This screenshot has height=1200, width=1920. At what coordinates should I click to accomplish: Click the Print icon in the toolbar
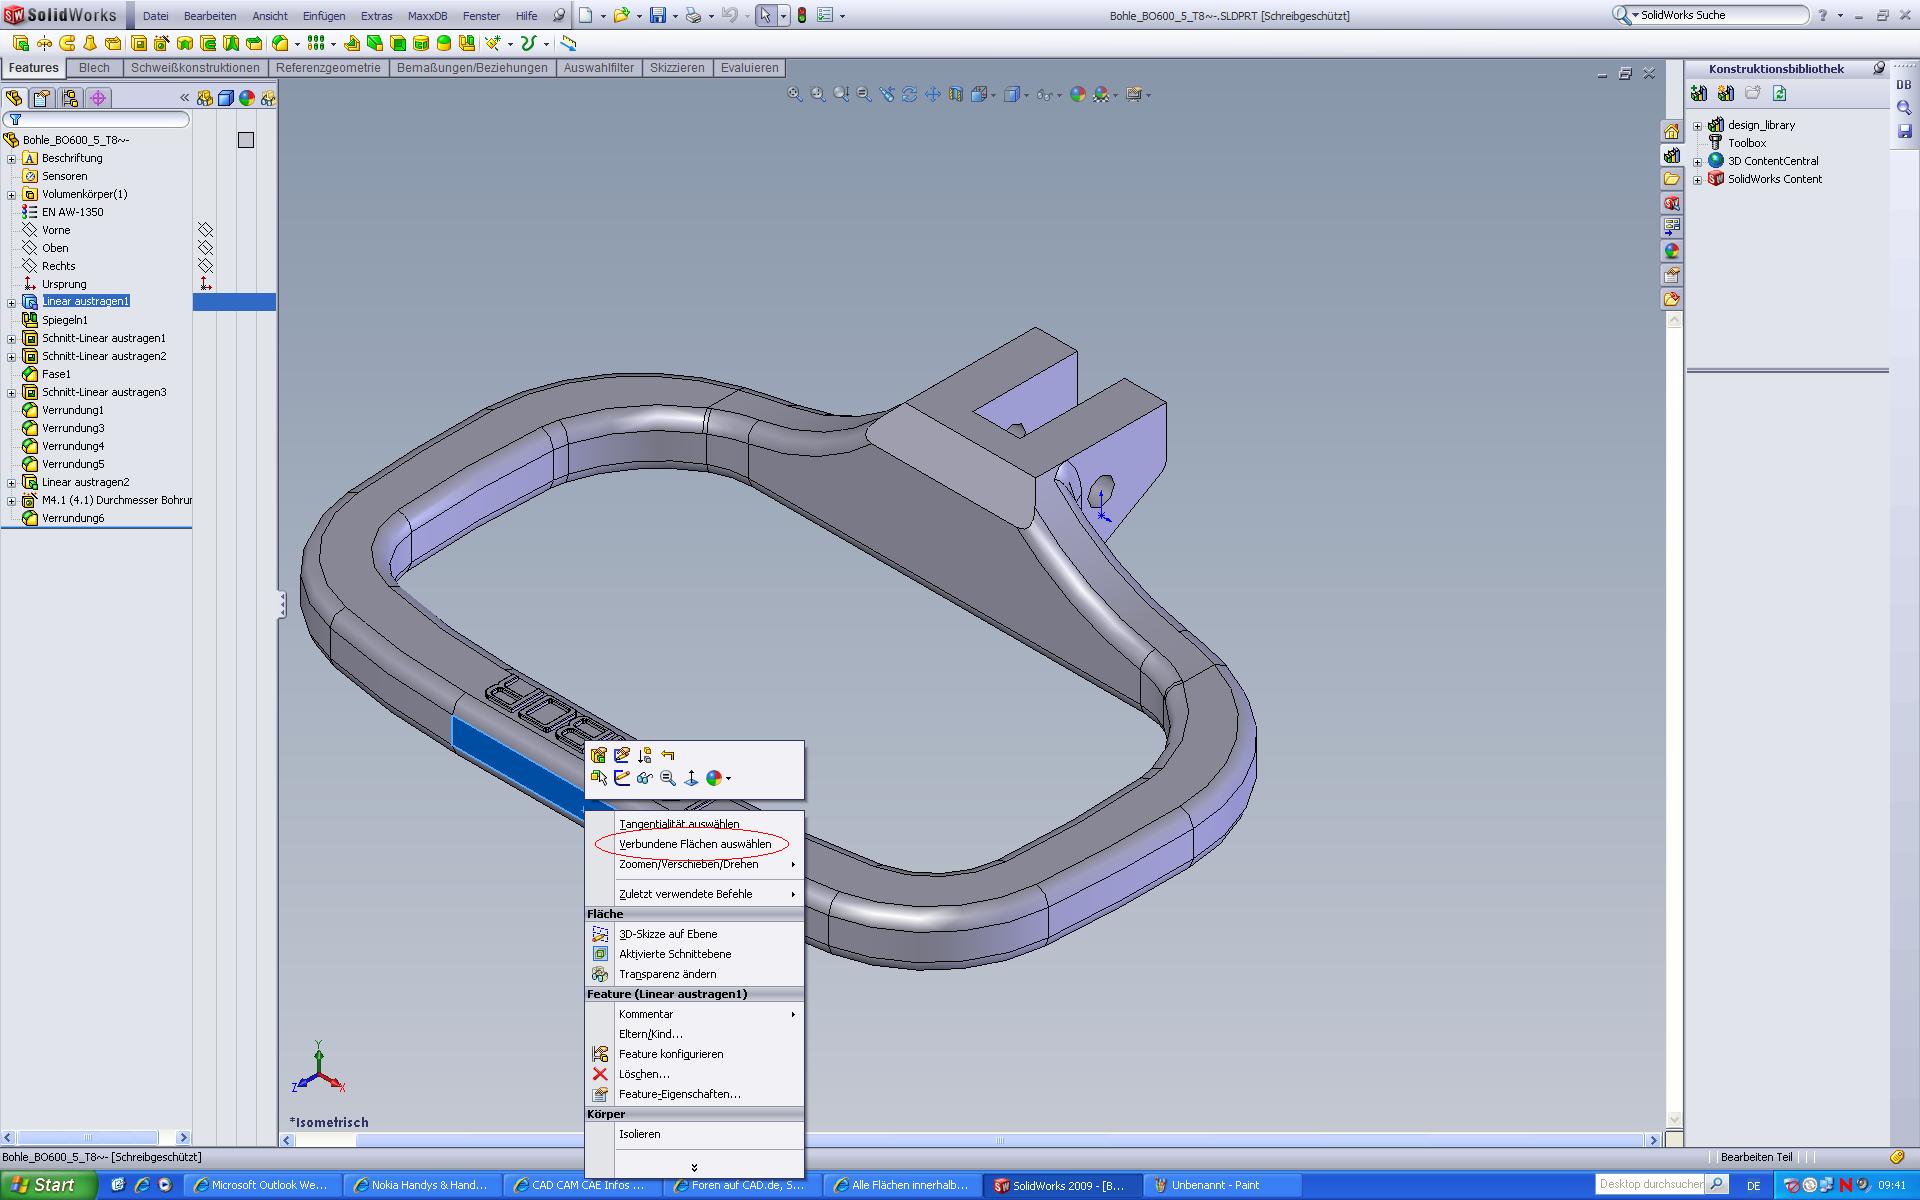click(x=692, y=15)
